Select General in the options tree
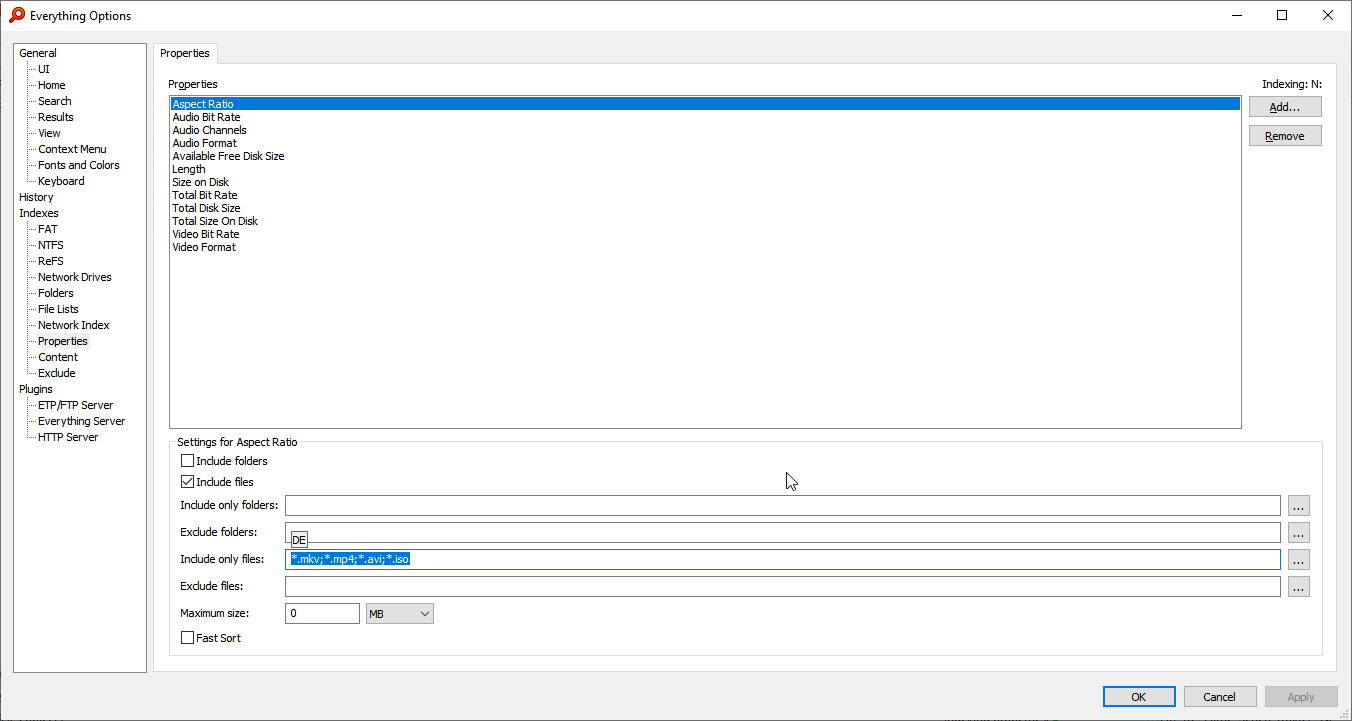 click(x=38, y=53)
